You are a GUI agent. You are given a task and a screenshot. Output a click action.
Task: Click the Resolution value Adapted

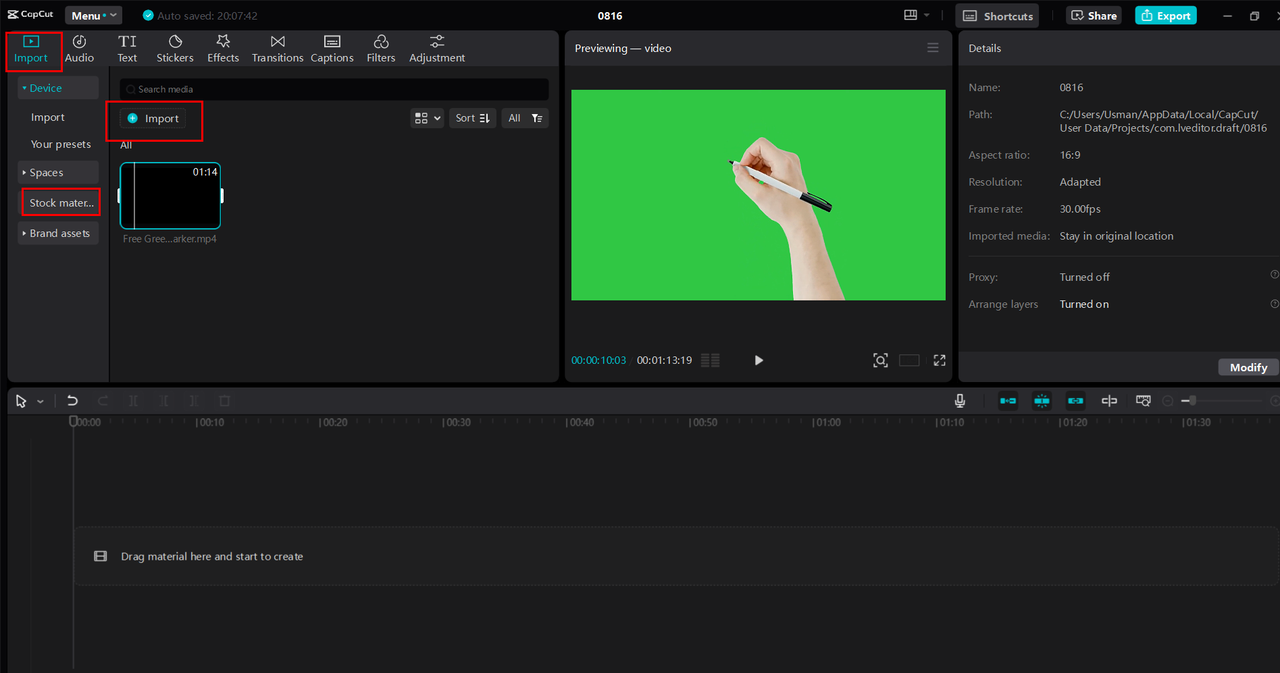click(x=1080, y=182)
